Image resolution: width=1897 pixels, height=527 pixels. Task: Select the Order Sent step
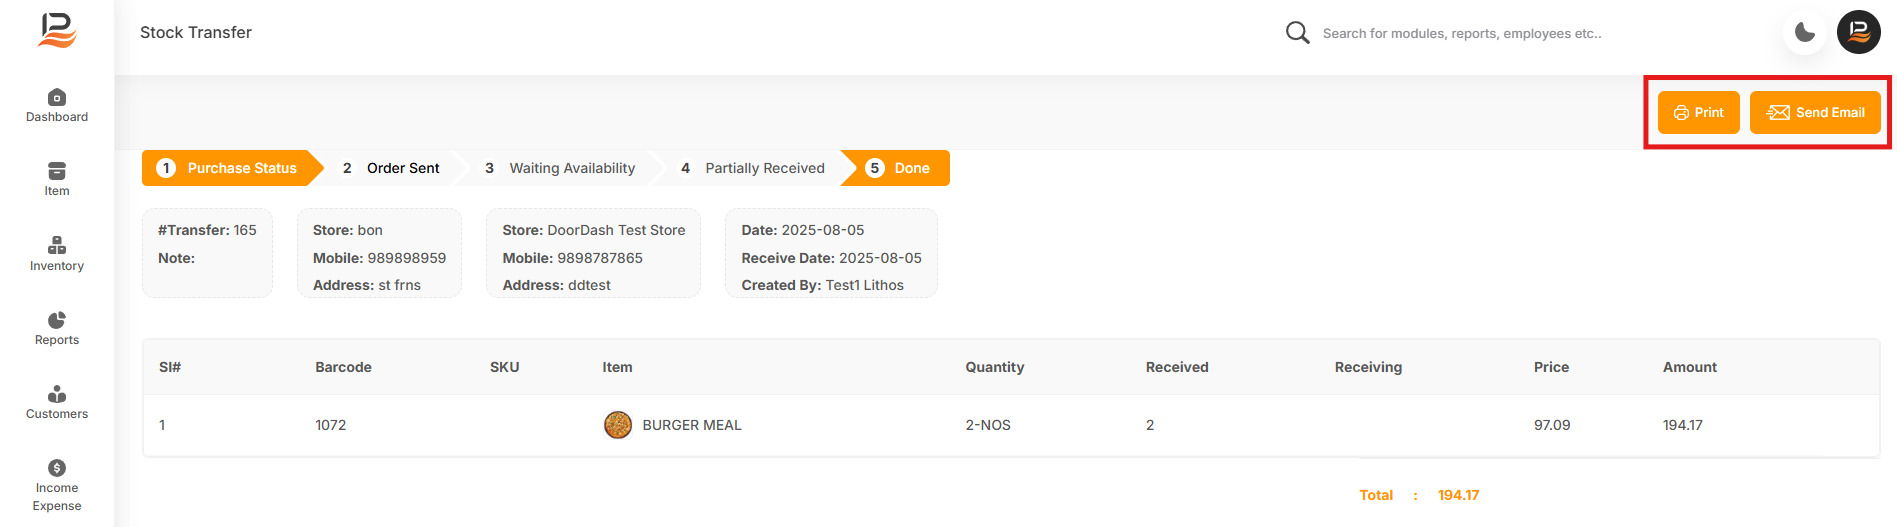point(391,168)
